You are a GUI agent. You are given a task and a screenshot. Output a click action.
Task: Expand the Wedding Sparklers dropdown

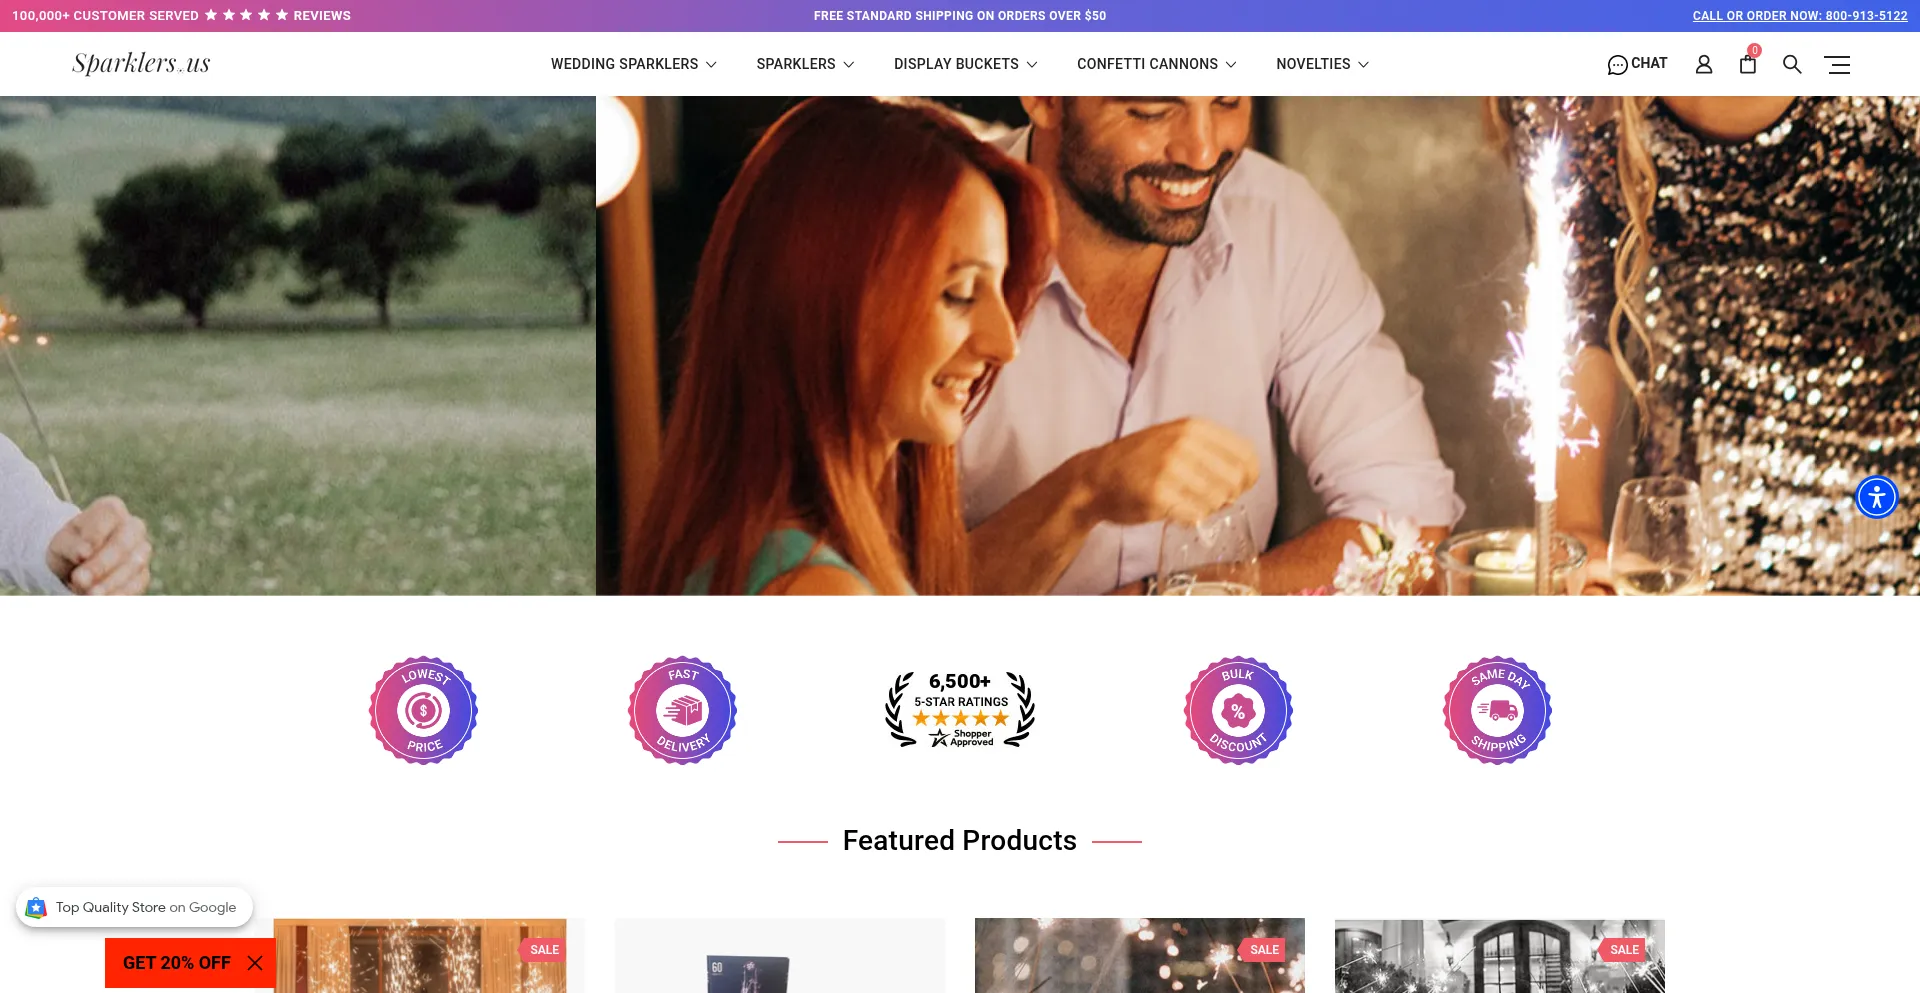coord(633,64)
